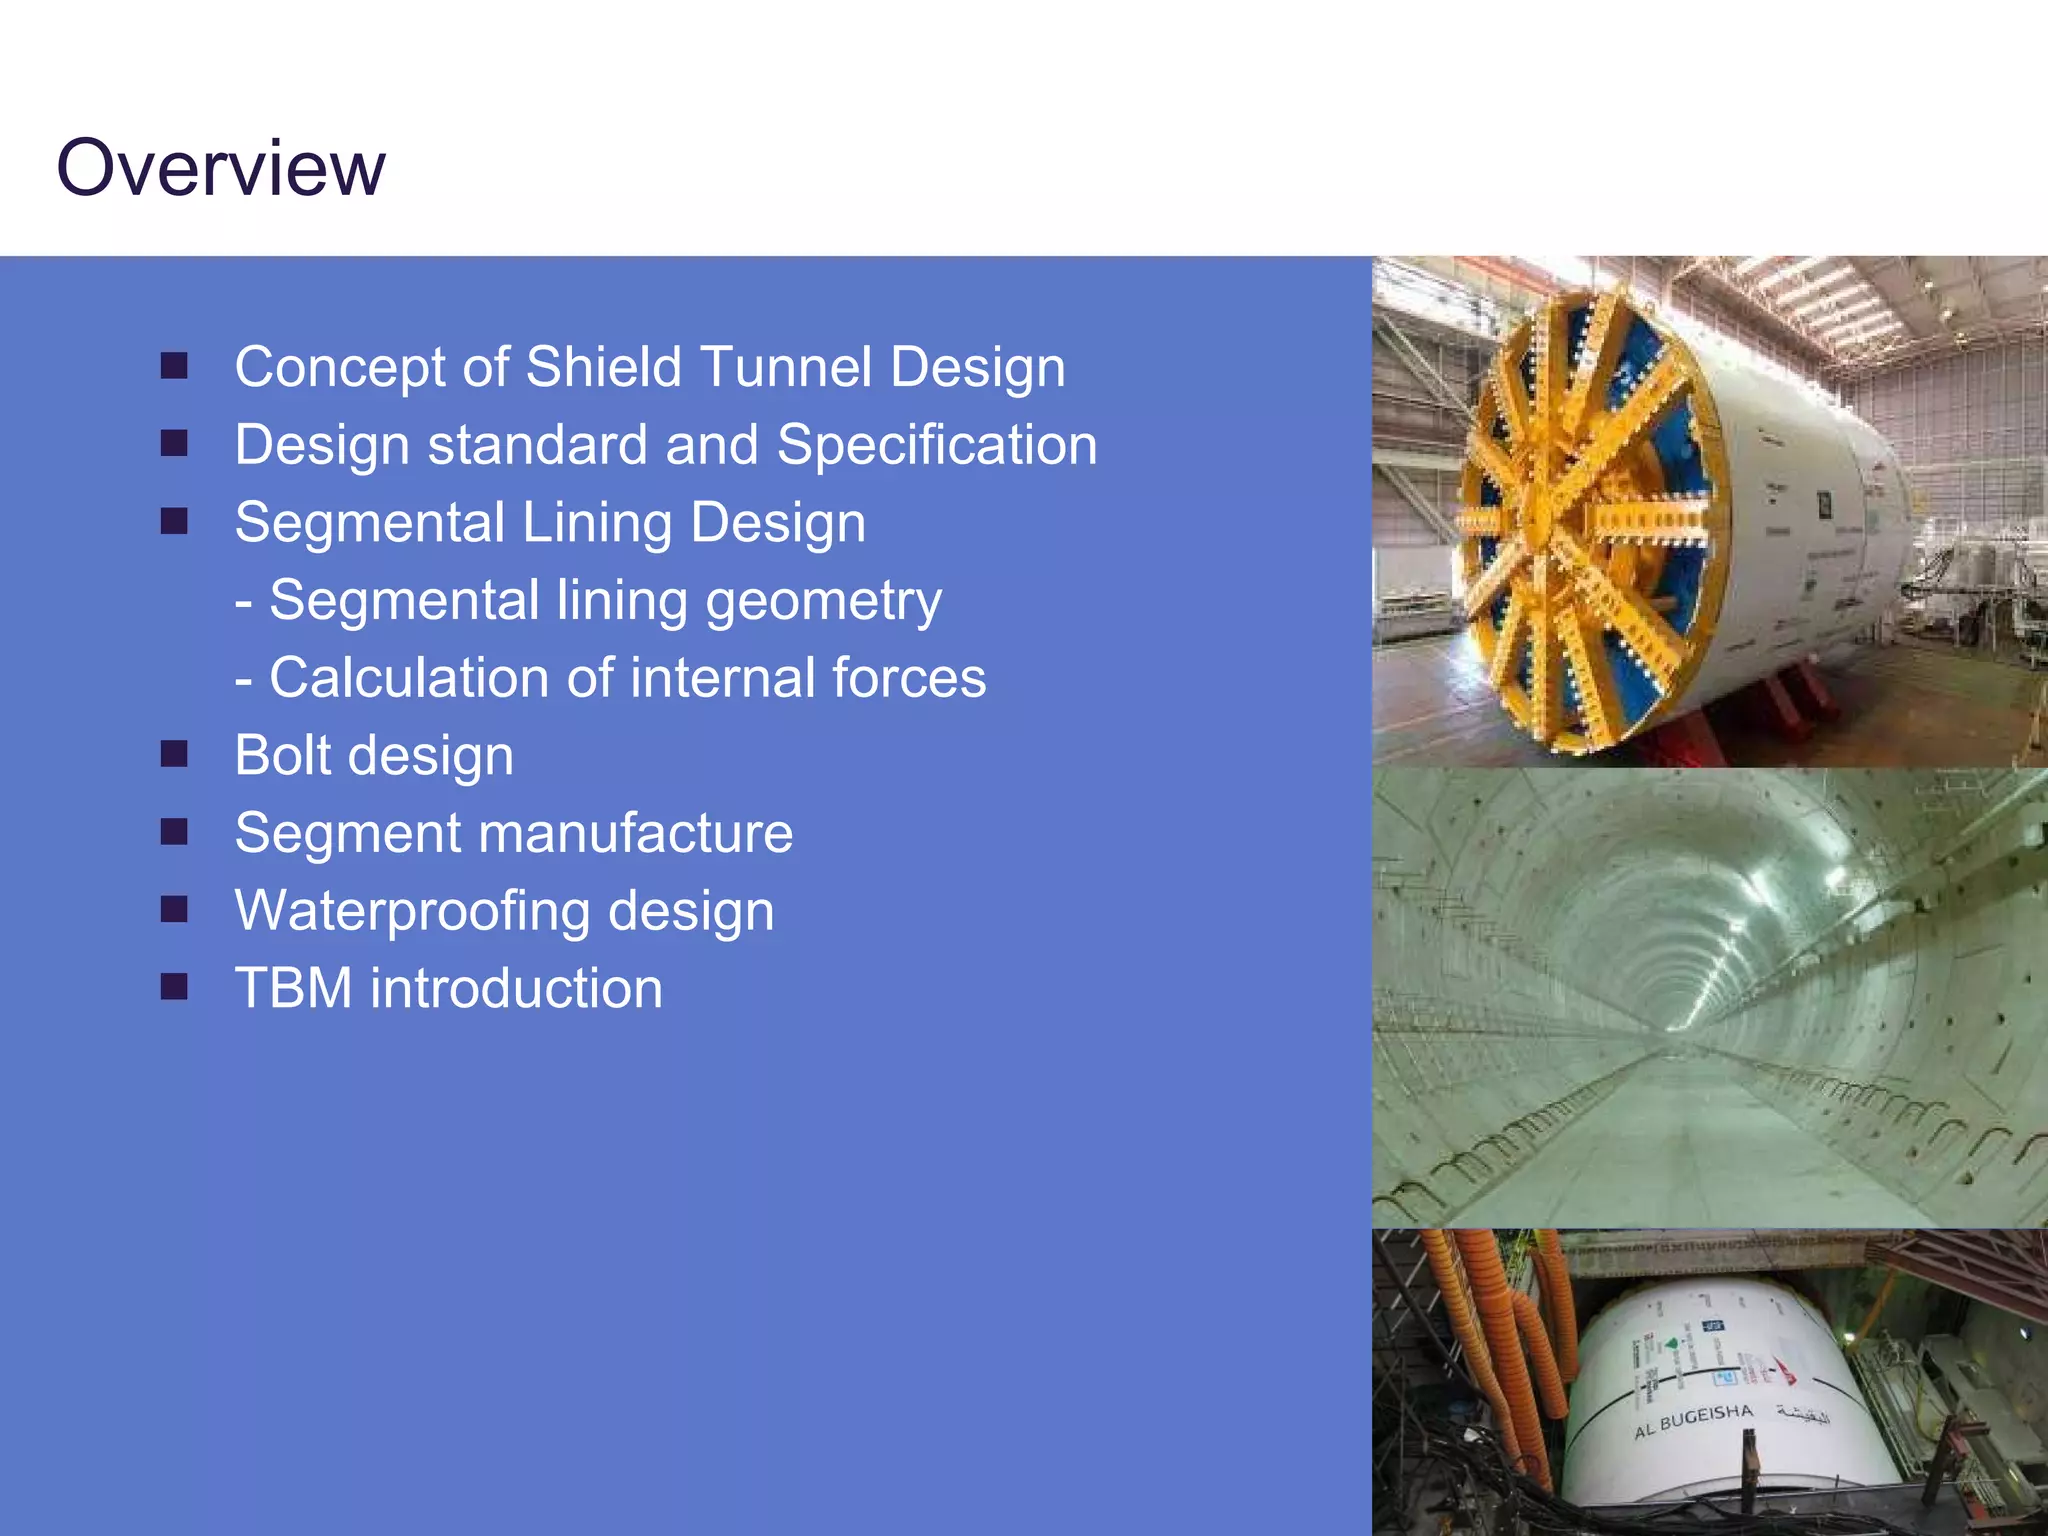
Task: Click the TBM introduction text
Action: click(448, 989)
